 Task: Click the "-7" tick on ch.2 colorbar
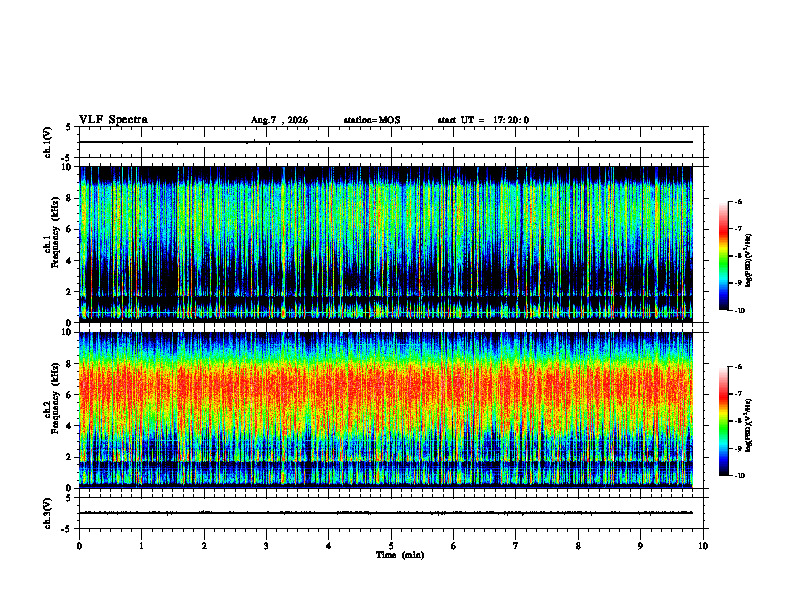pyautogui.click(x=738, y=394)
